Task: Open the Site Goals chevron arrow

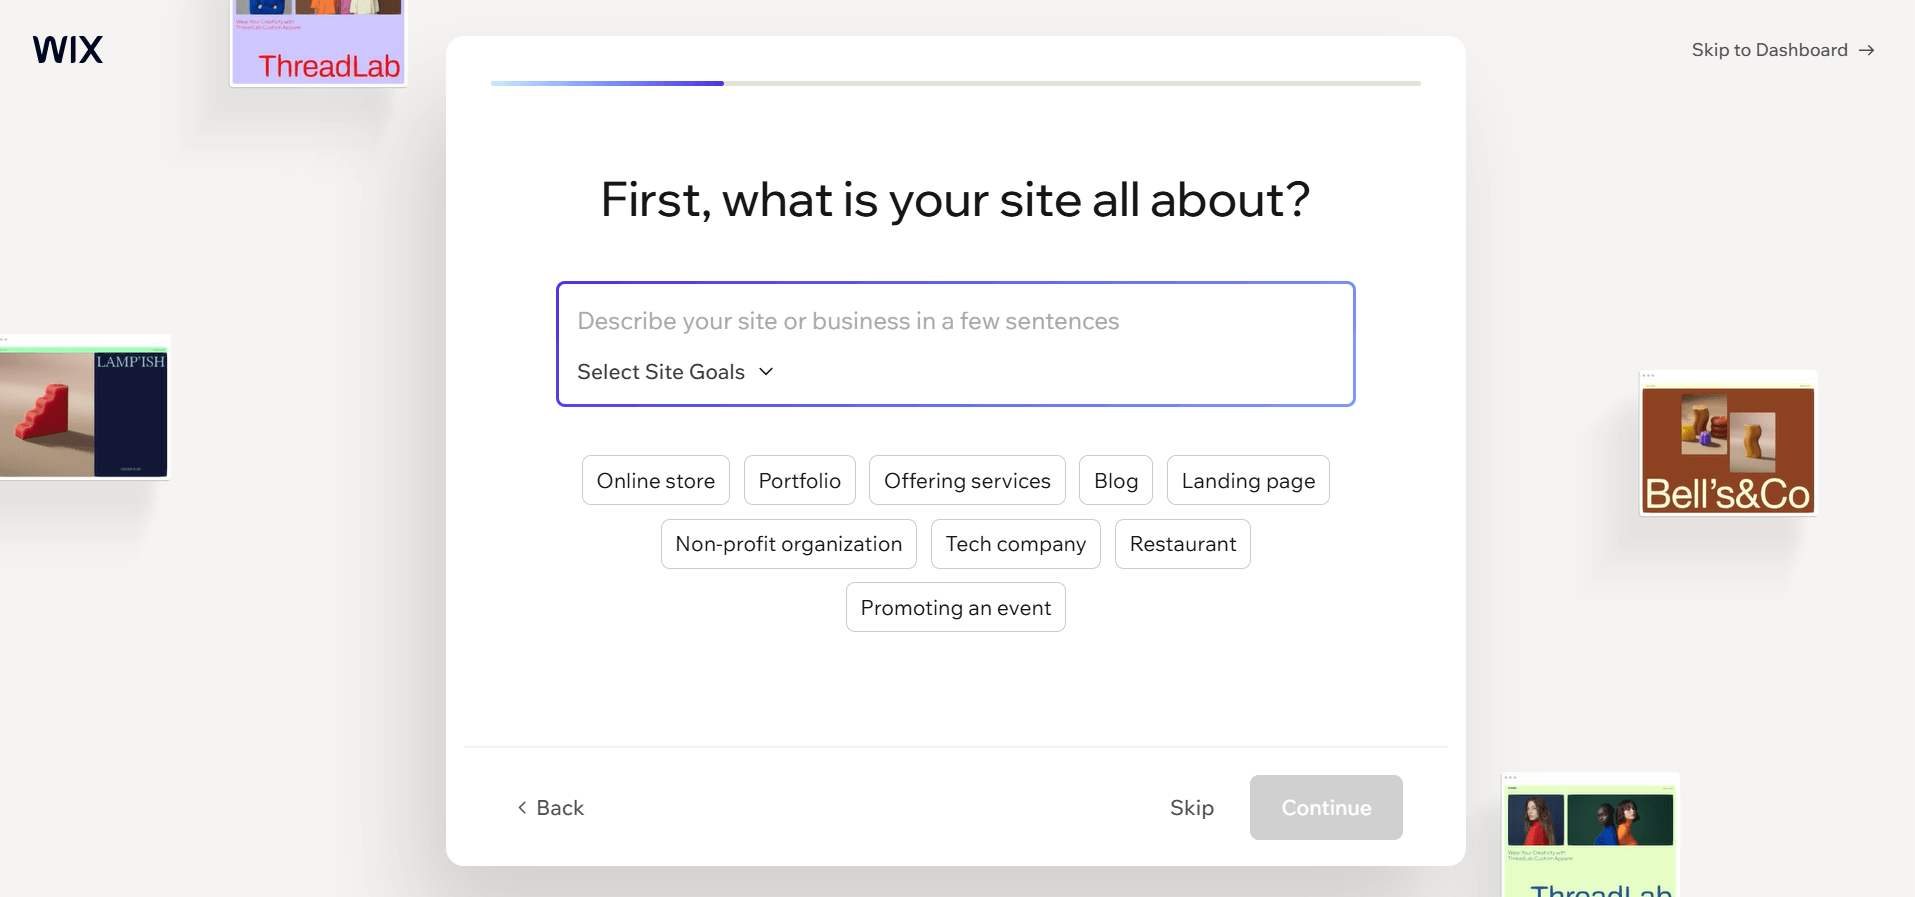Action: [766, 371]
